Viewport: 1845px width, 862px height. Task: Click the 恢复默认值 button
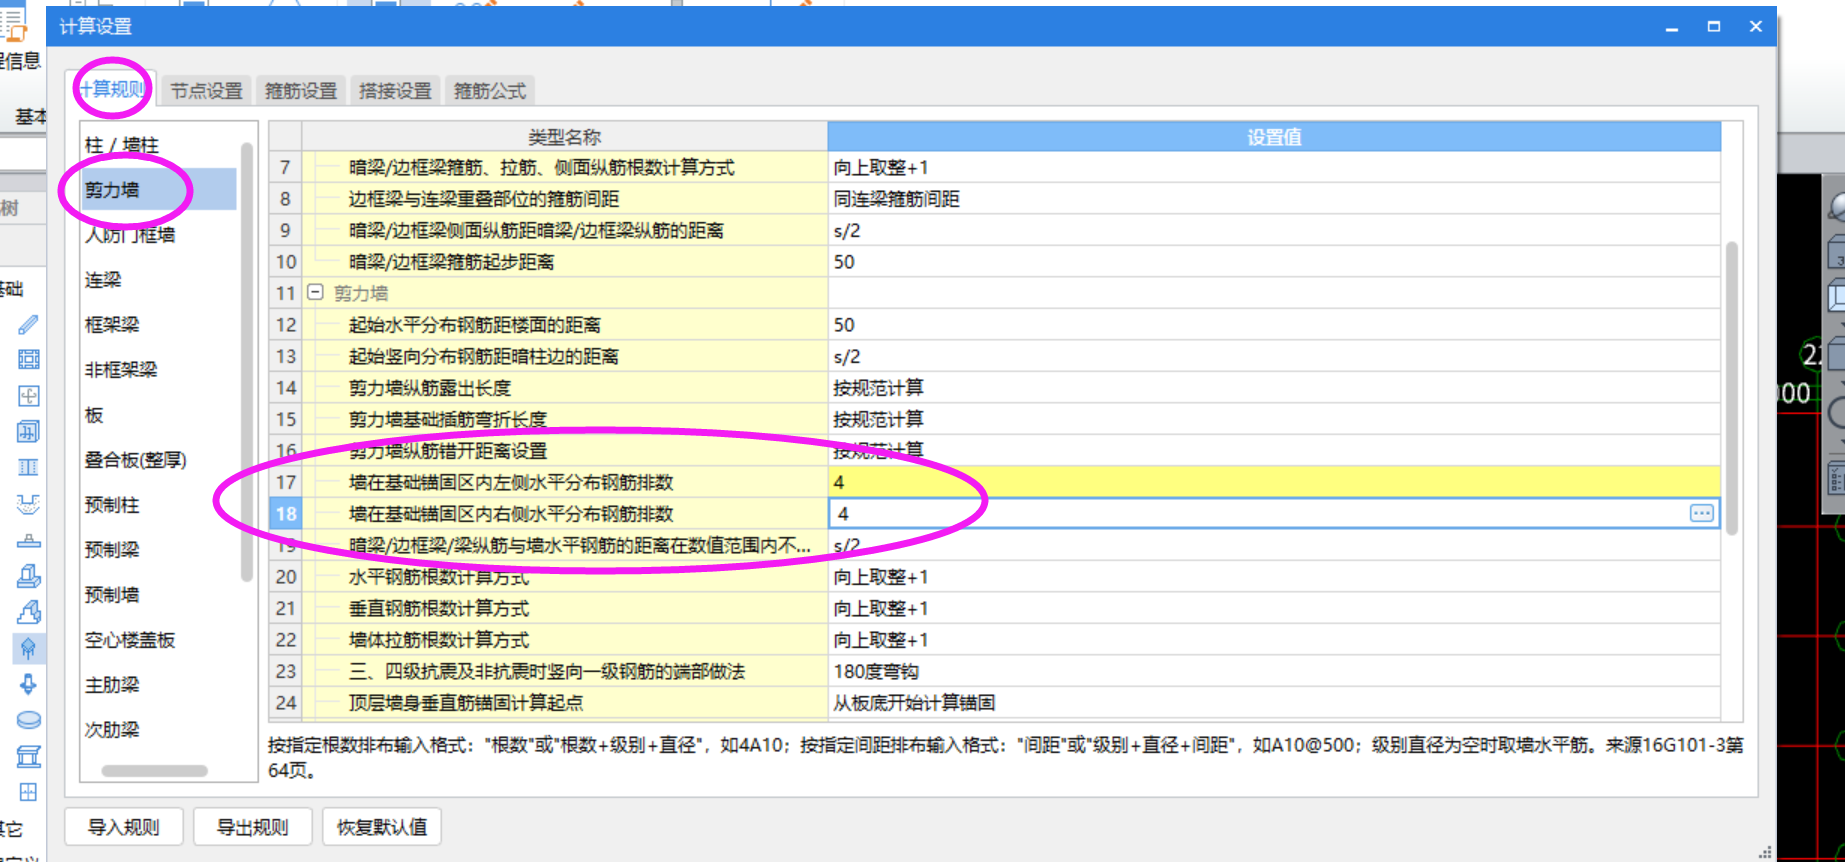click(382, 827)
